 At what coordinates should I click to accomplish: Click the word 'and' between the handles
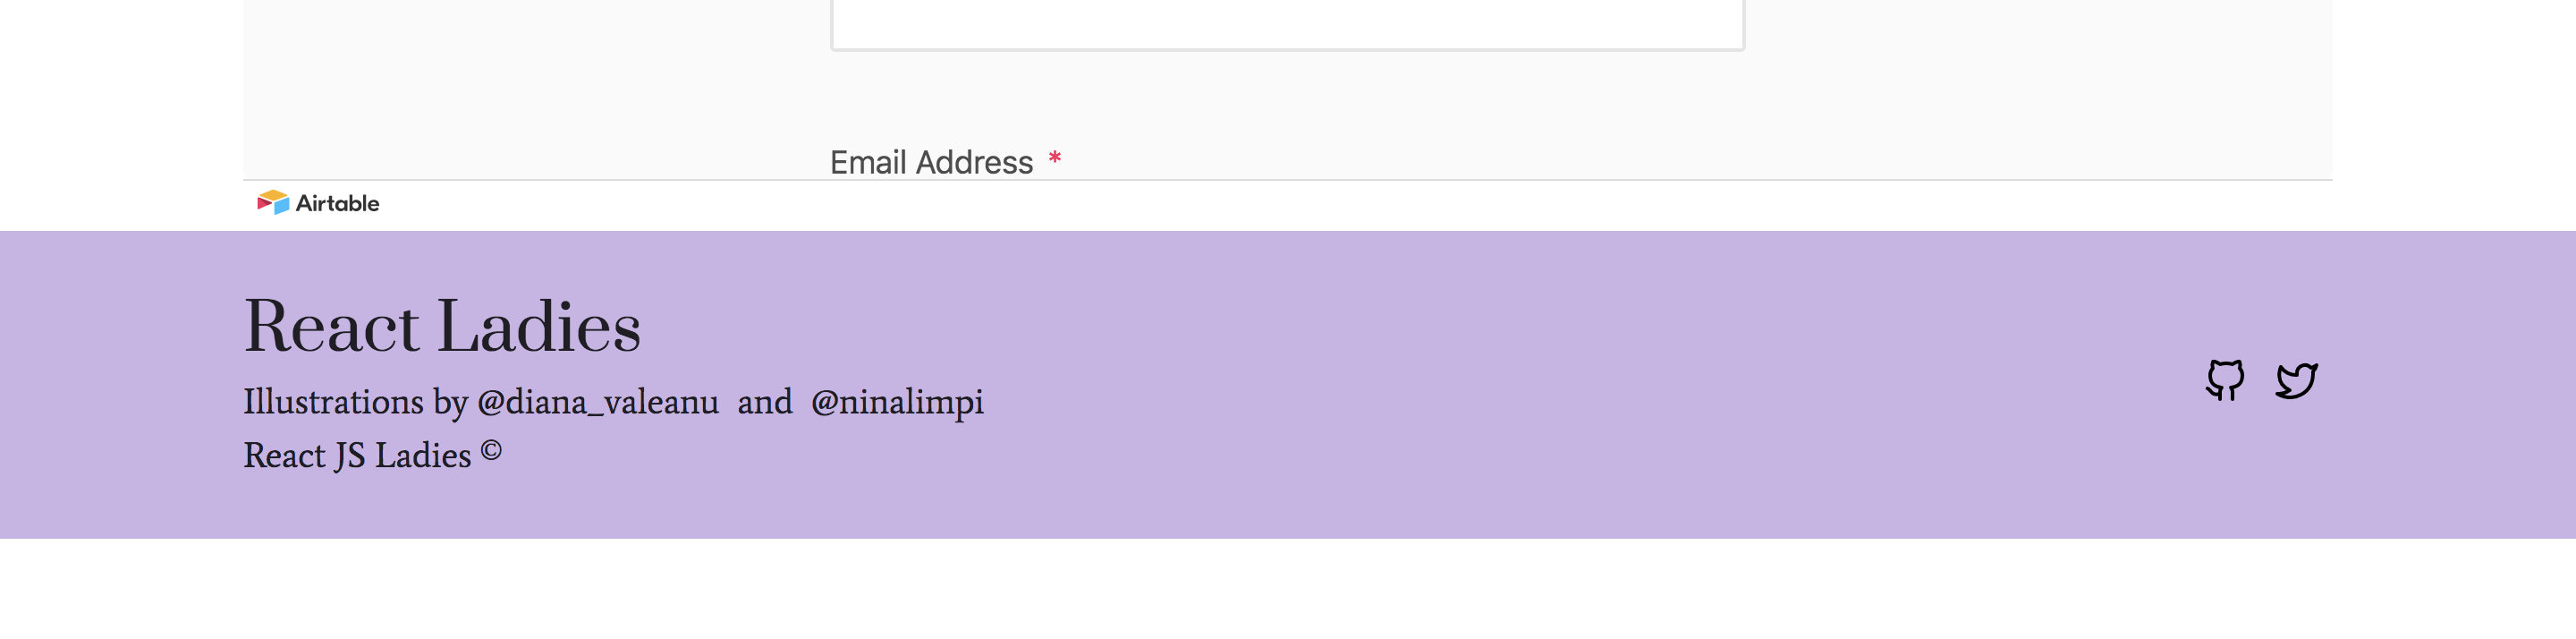[765, 402]
